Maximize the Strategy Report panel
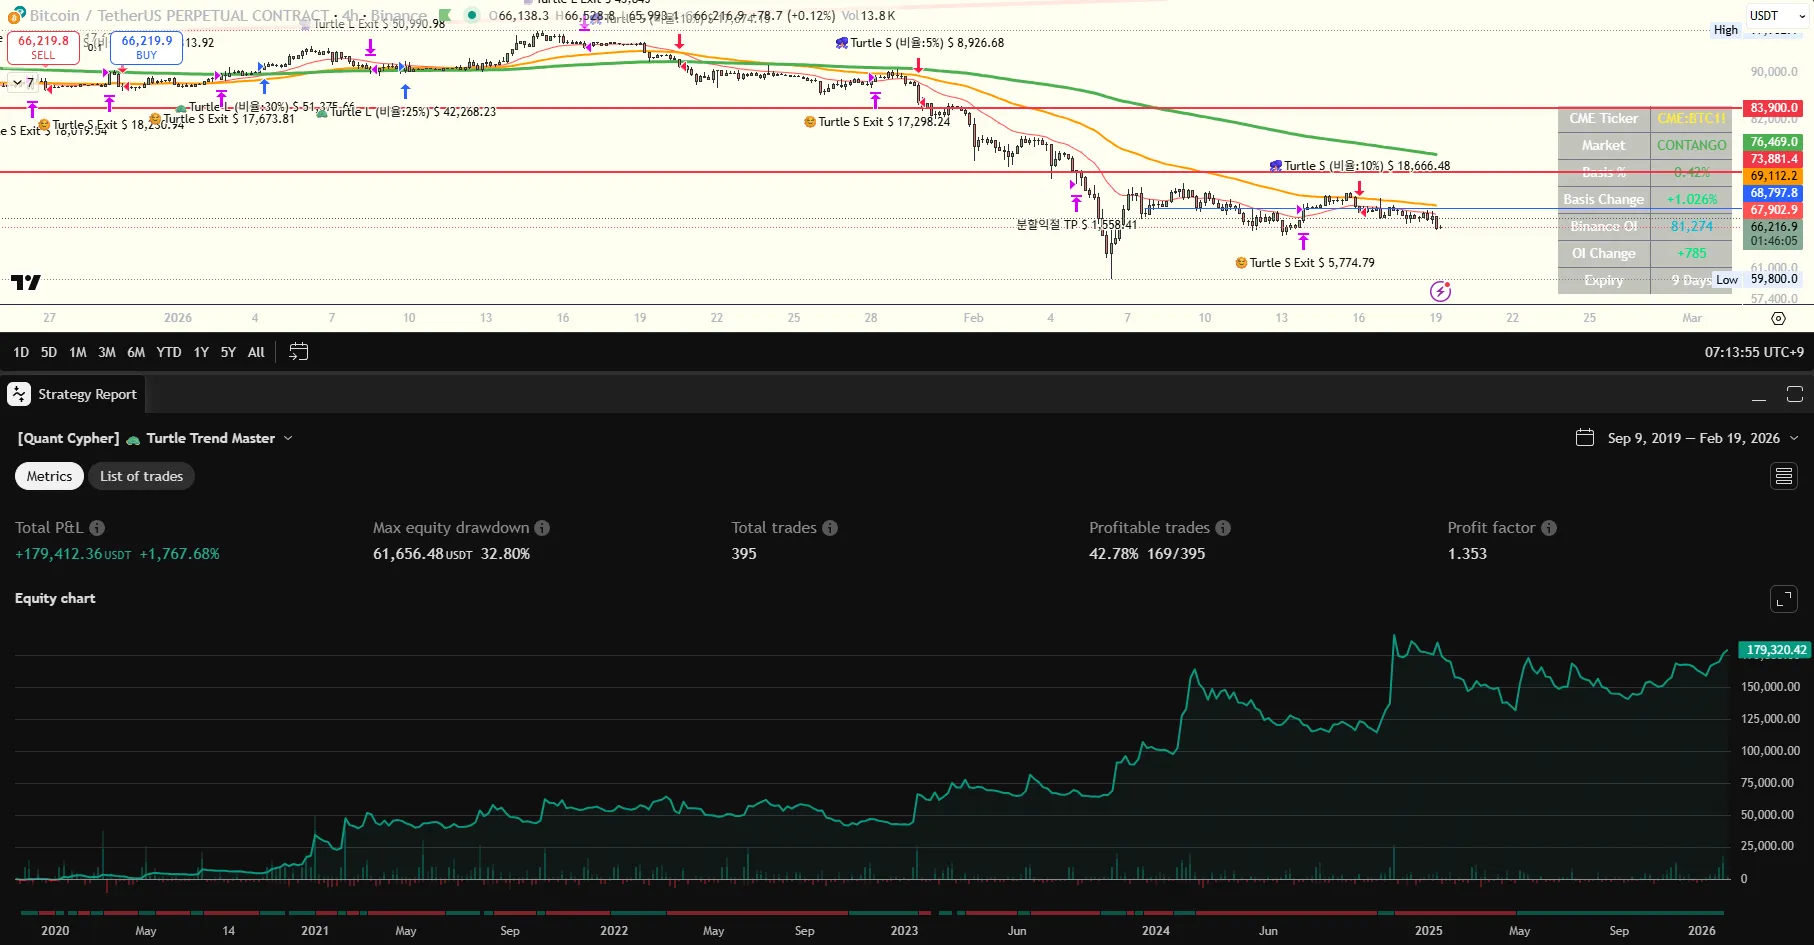 (1795, 395)
